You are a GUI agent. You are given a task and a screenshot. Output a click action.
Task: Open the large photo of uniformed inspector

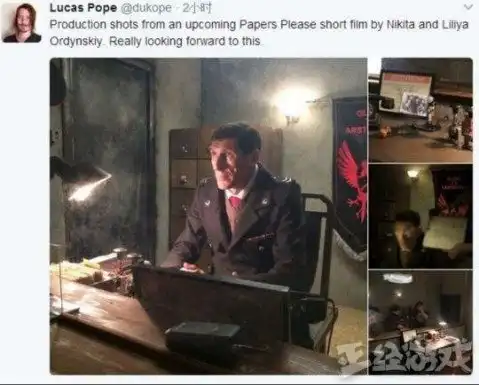point(209,216)
